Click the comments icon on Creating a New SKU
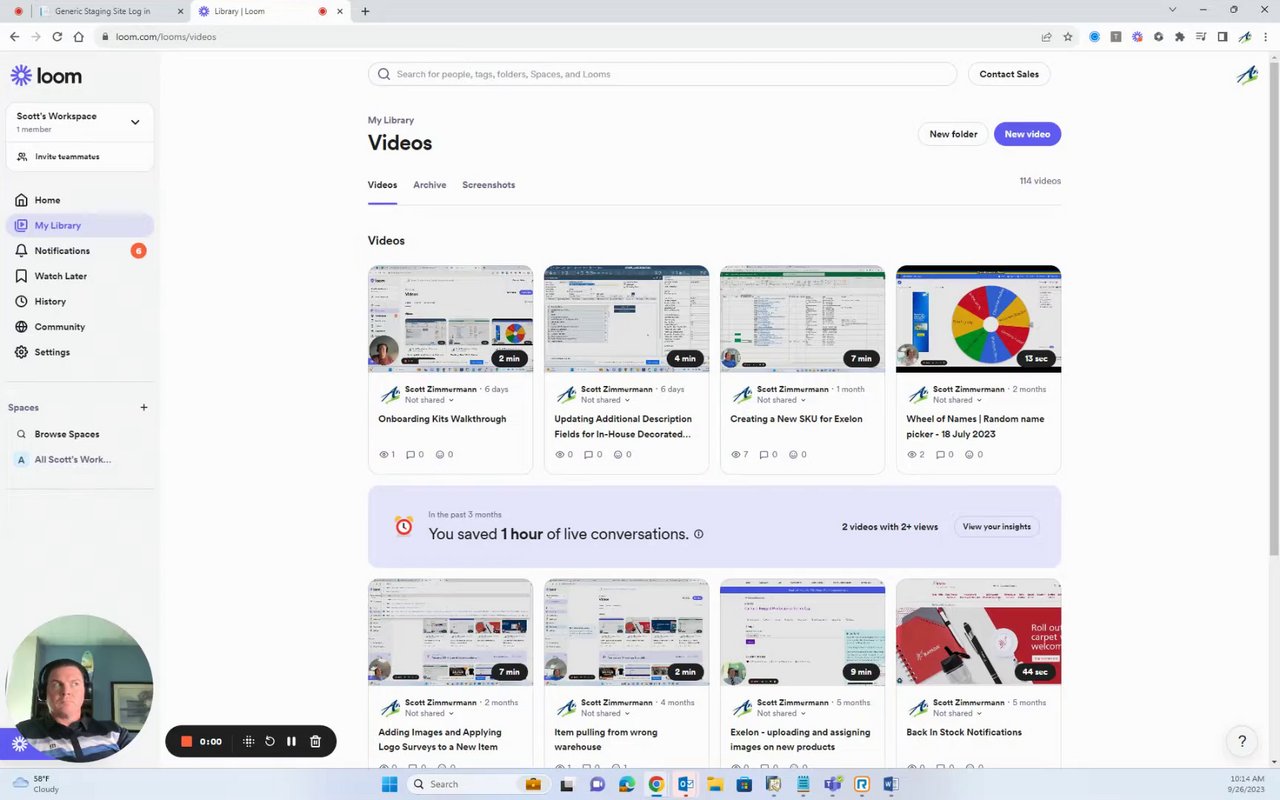 coord(762,454)
